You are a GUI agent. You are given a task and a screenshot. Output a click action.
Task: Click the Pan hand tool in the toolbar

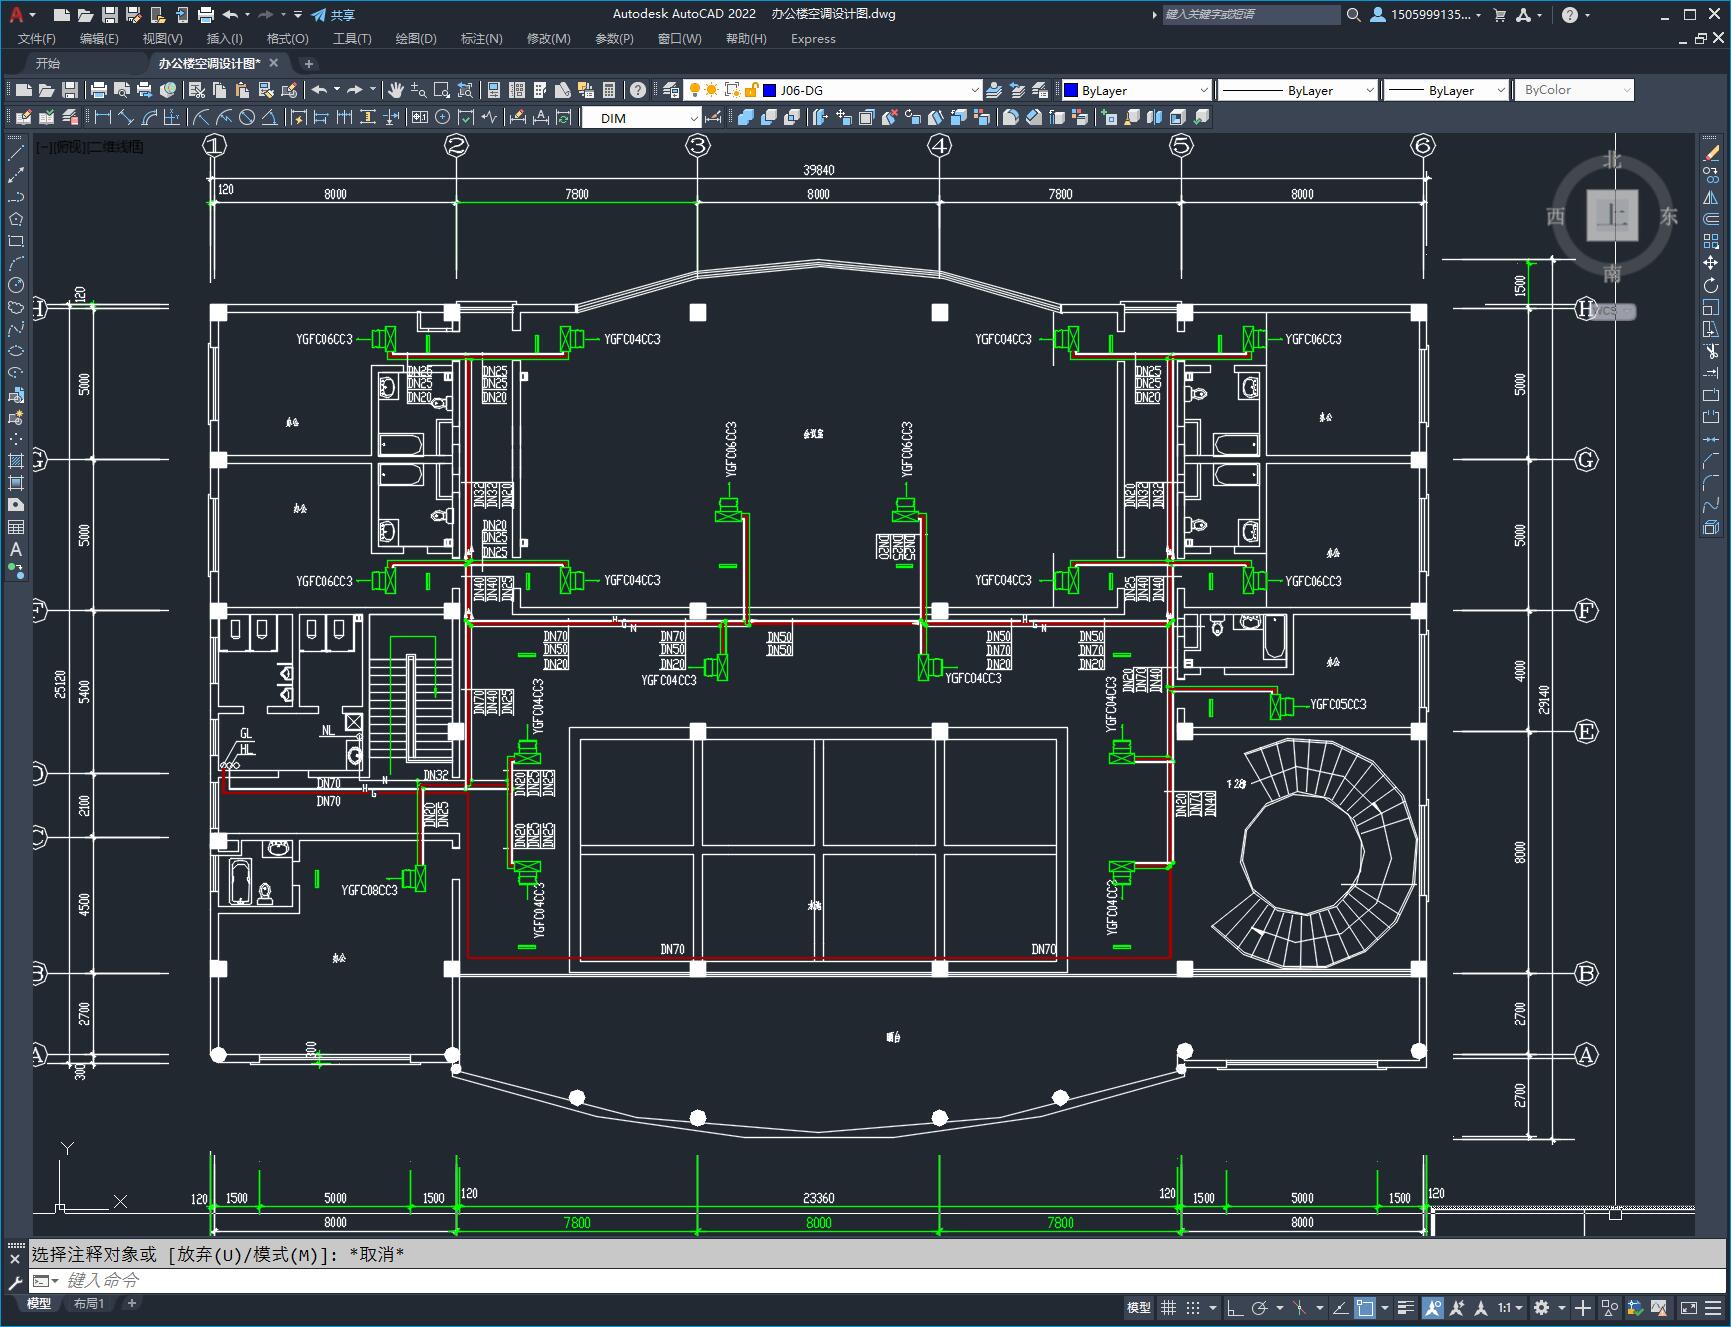click(x=396, y=90)
